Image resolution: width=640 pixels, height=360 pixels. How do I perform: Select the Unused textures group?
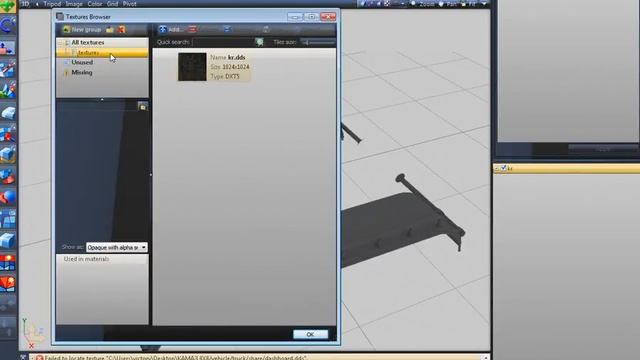coord(82,62)
